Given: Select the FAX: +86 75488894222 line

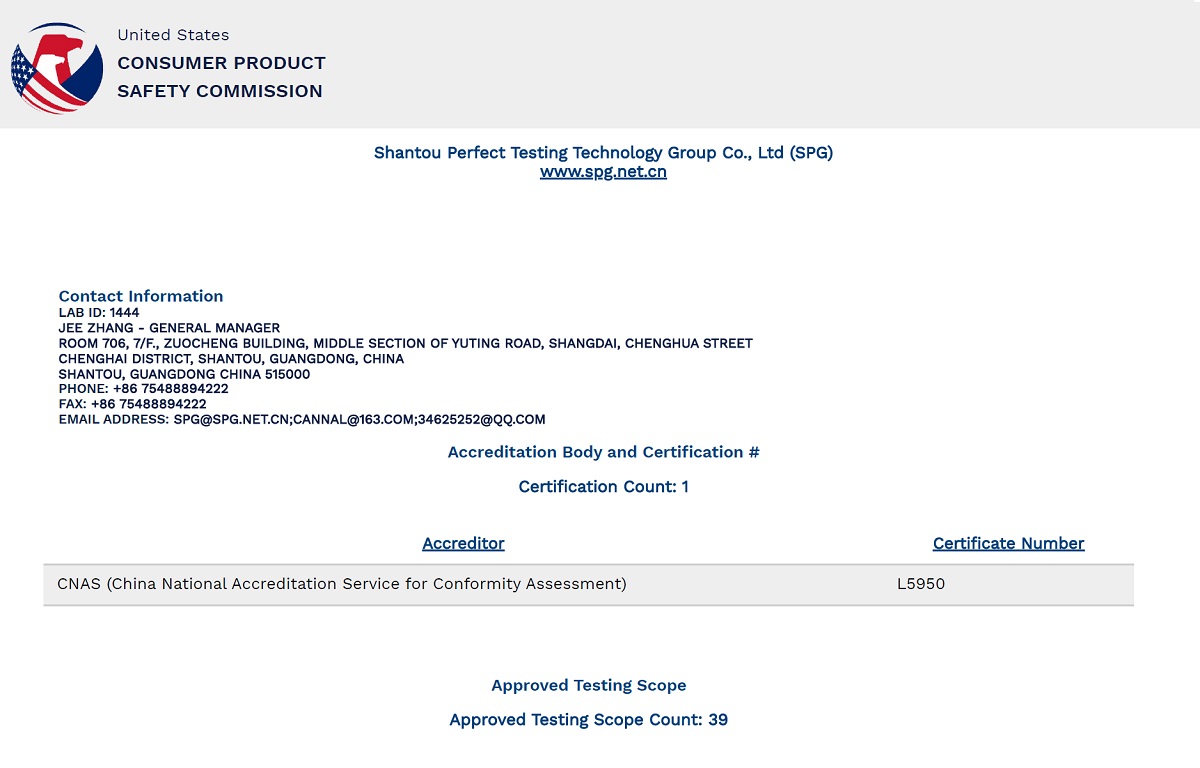Looking at the screenshot, I should pyautogui.click(x=133, y=404).
